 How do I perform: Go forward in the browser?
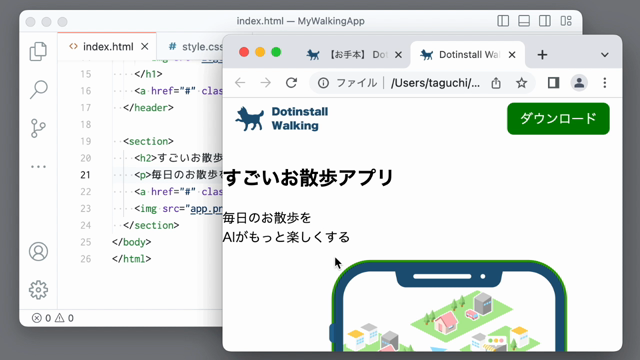click(266, 83)
